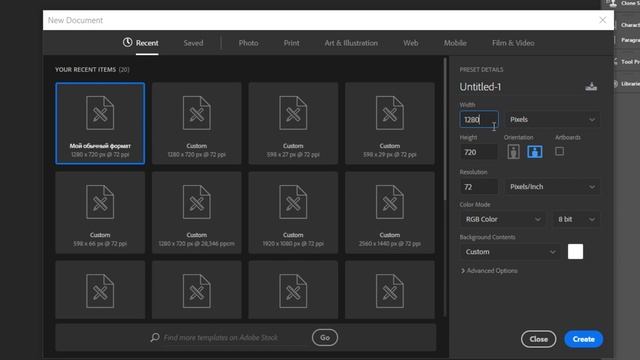
Task: Click the white background color swatch
Action: tap(576, 251)
